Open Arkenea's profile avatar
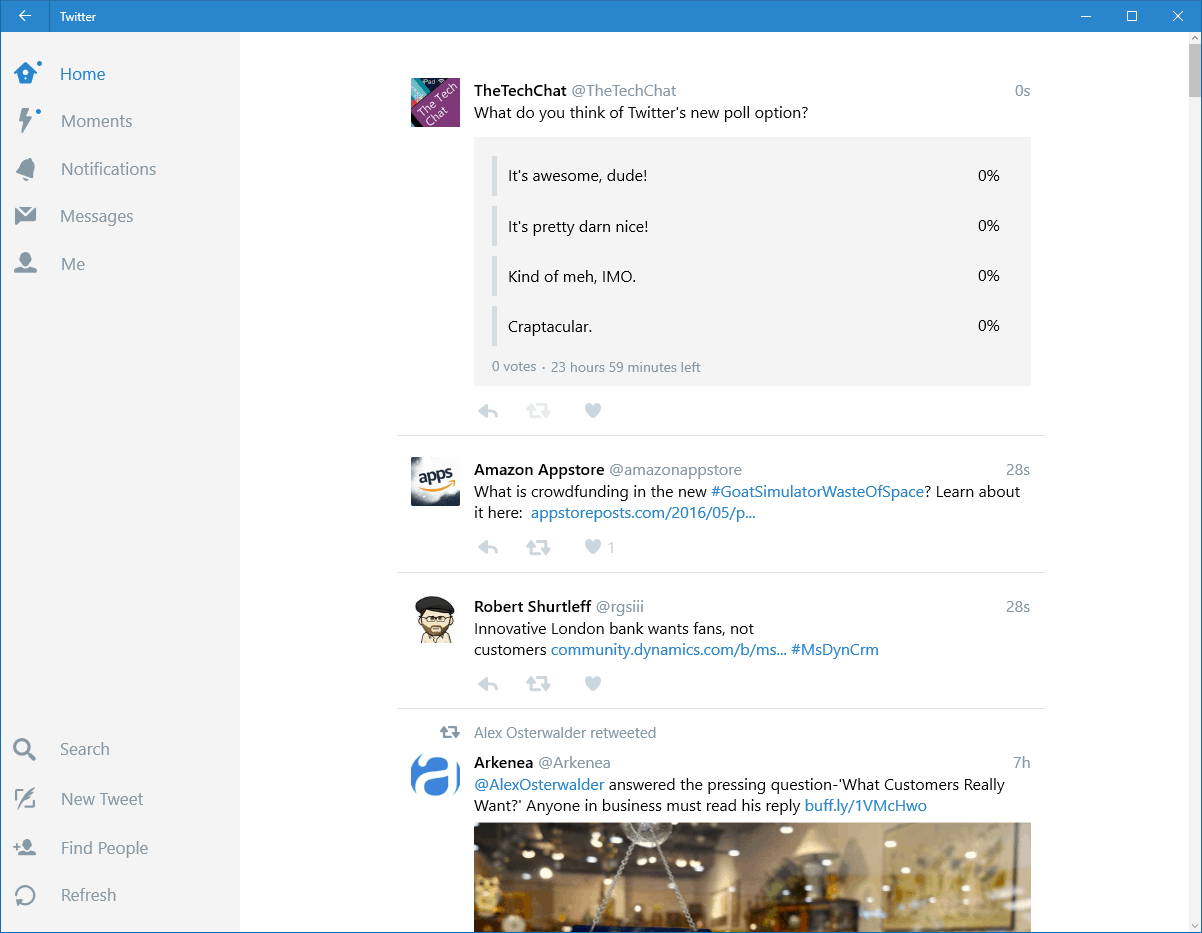This screenshot has width=1202, height=933. click(x=435, y=774)
